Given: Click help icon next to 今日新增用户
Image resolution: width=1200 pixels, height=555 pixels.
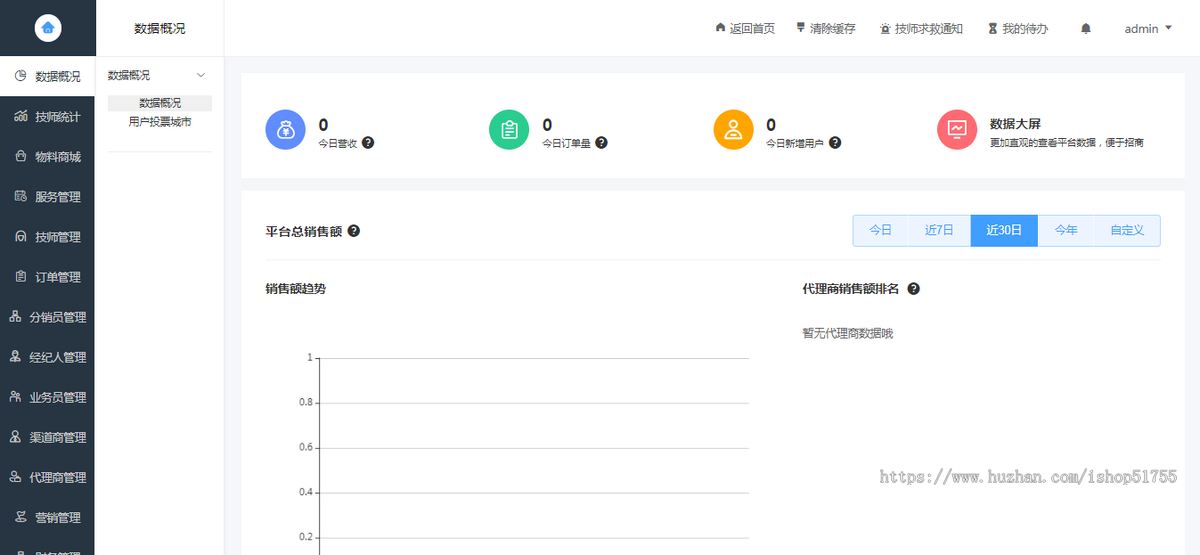Looking at the screenshot, I should point(835,143).
